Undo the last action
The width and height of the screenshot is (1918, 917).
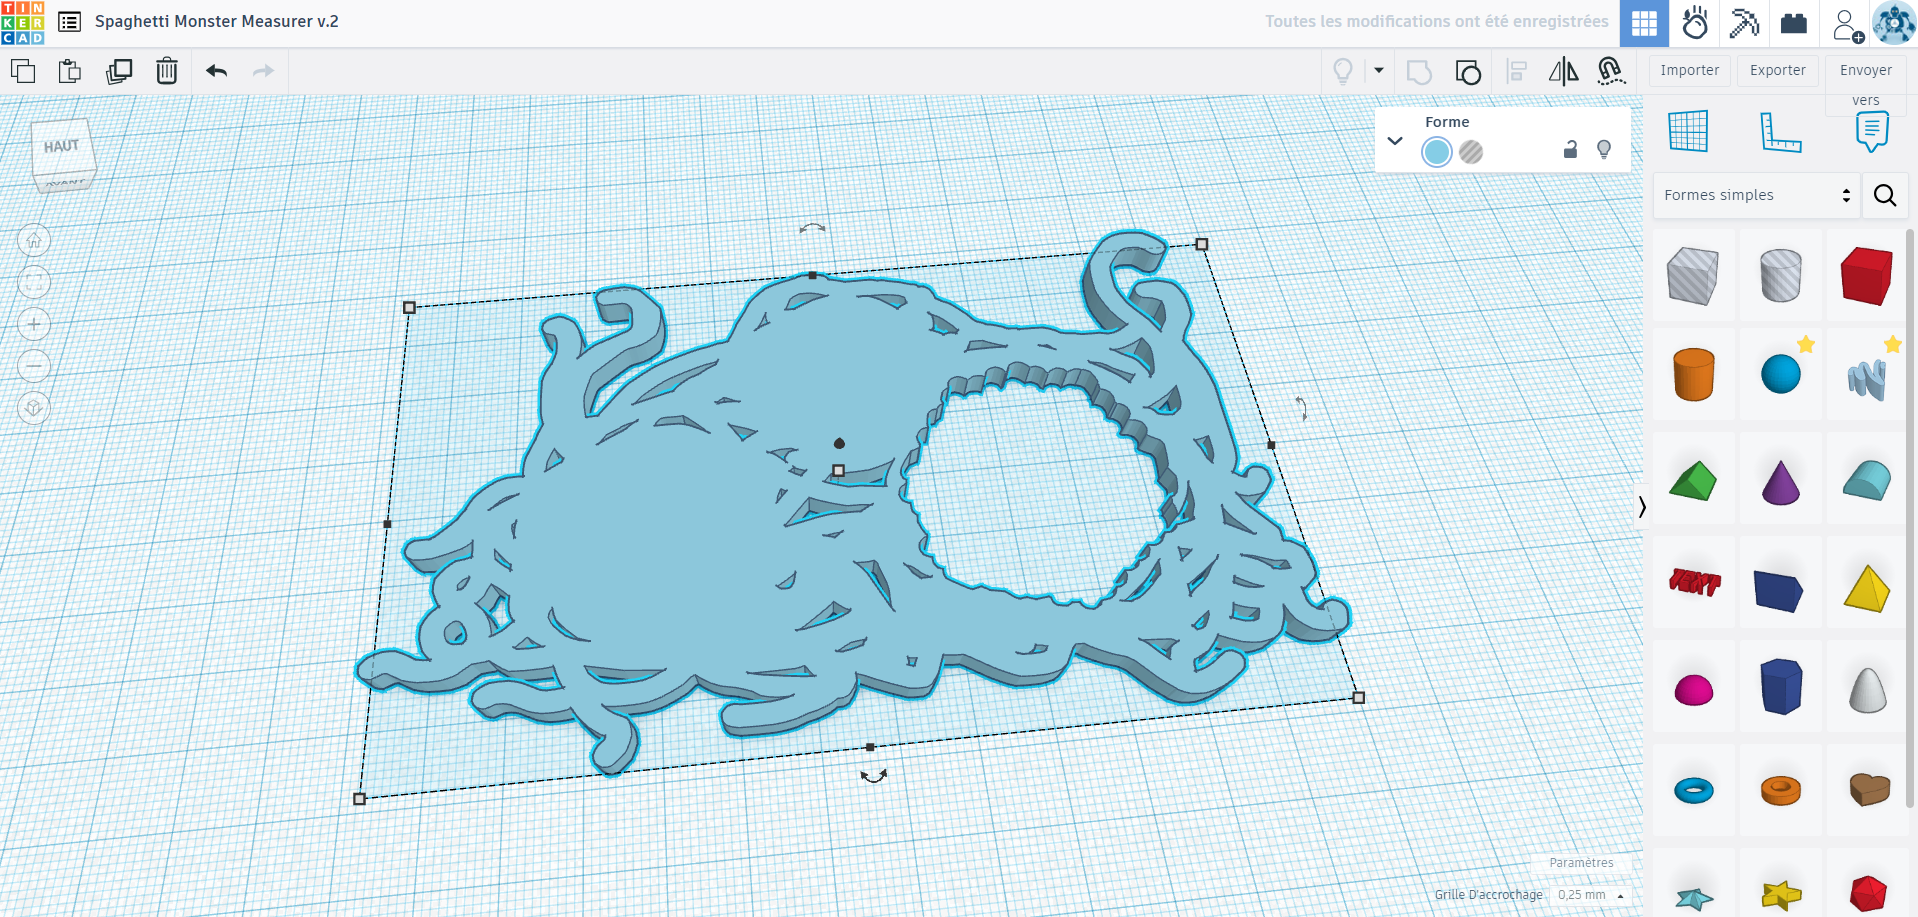click(x=217, y=71)
